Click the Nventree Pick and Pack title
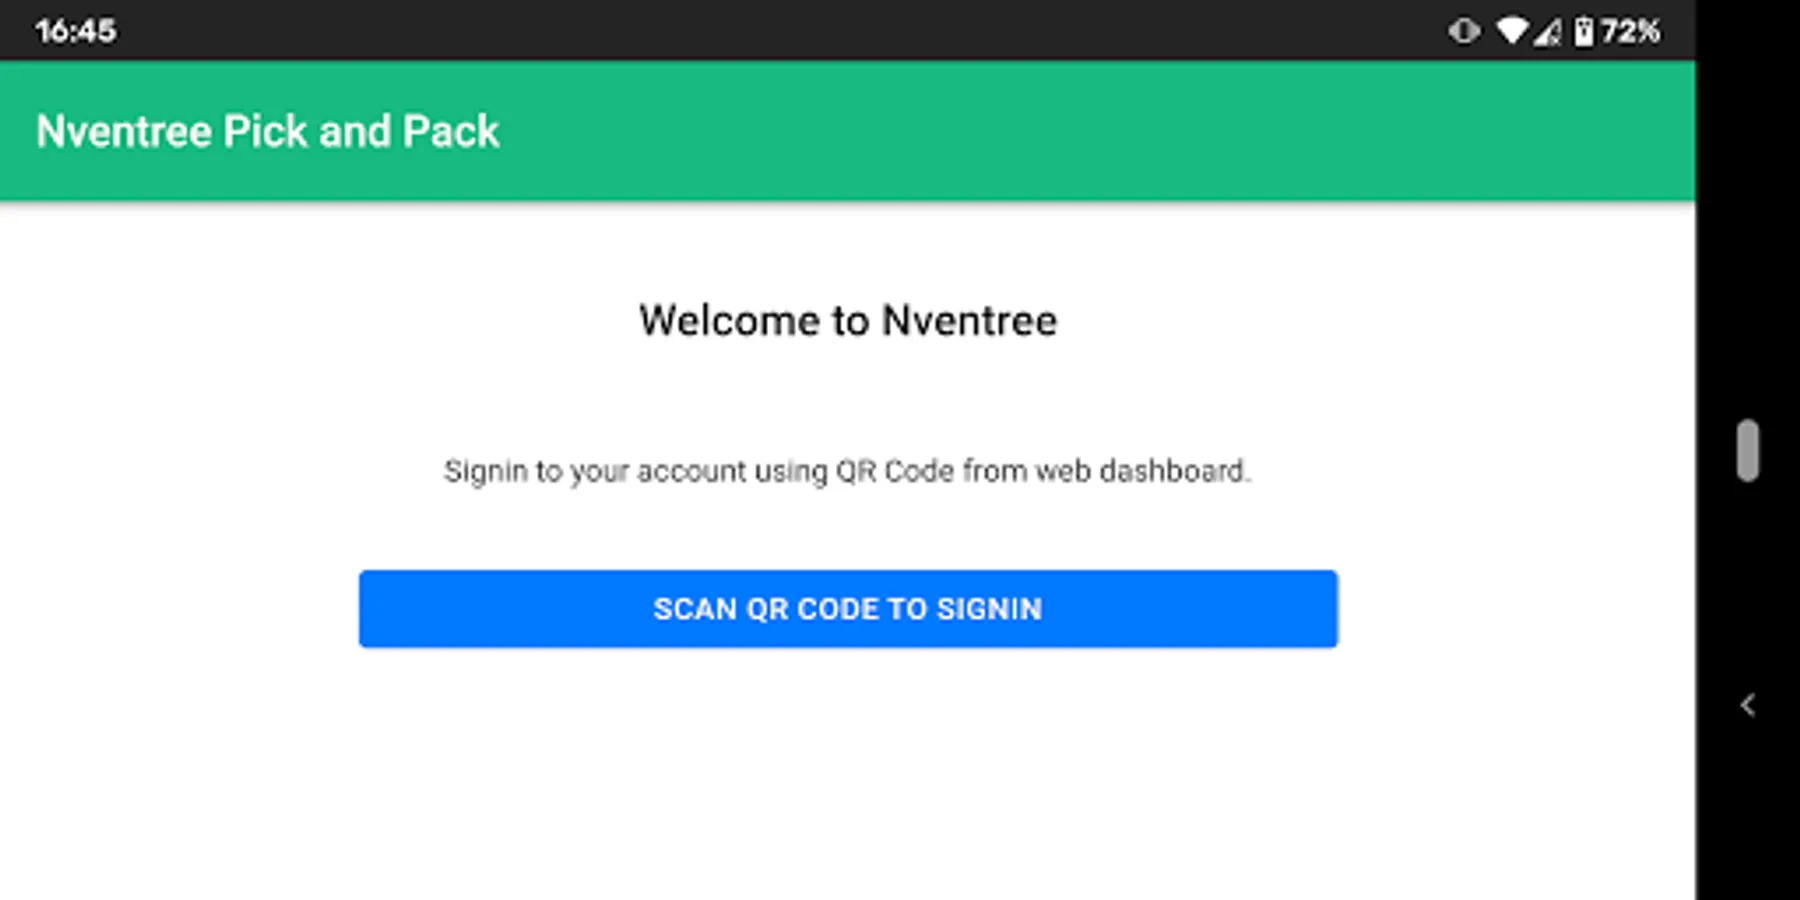Screen dimensions: 1800x900 267,131
